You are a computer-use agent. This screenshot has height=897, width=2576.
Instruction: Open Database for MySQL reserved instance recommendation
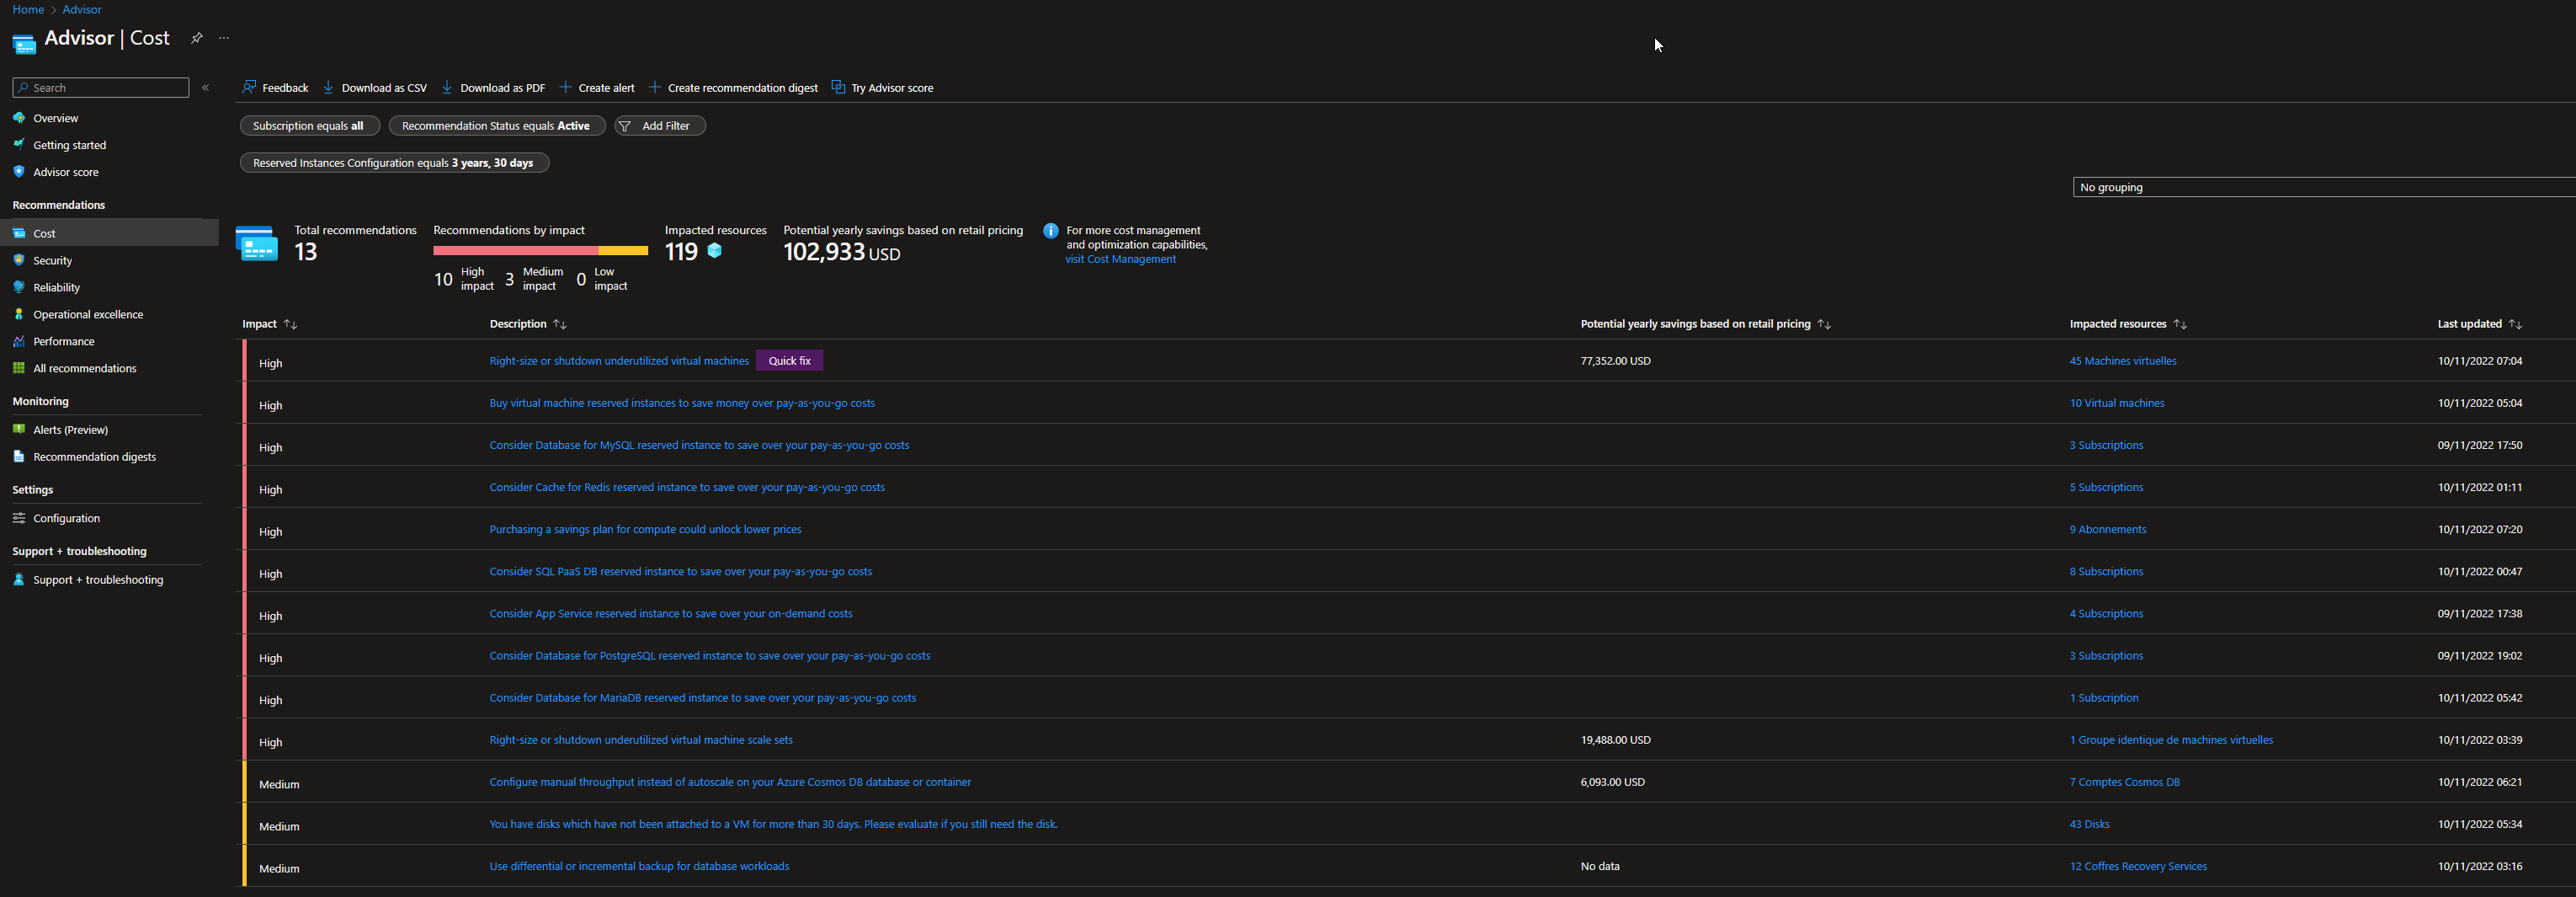pyautogui.click(x=699, y=445)
